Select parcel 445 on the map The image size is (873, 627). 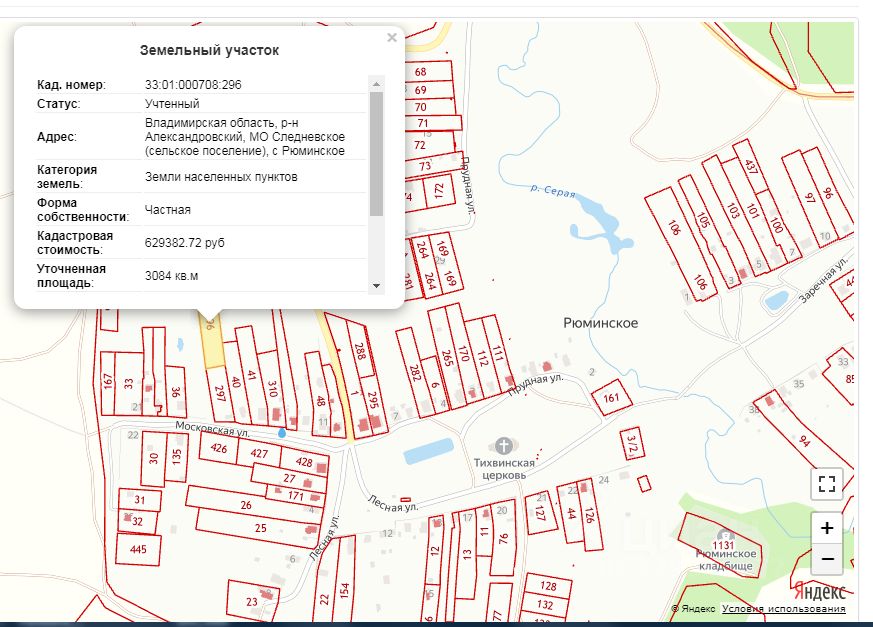(138, 550)
